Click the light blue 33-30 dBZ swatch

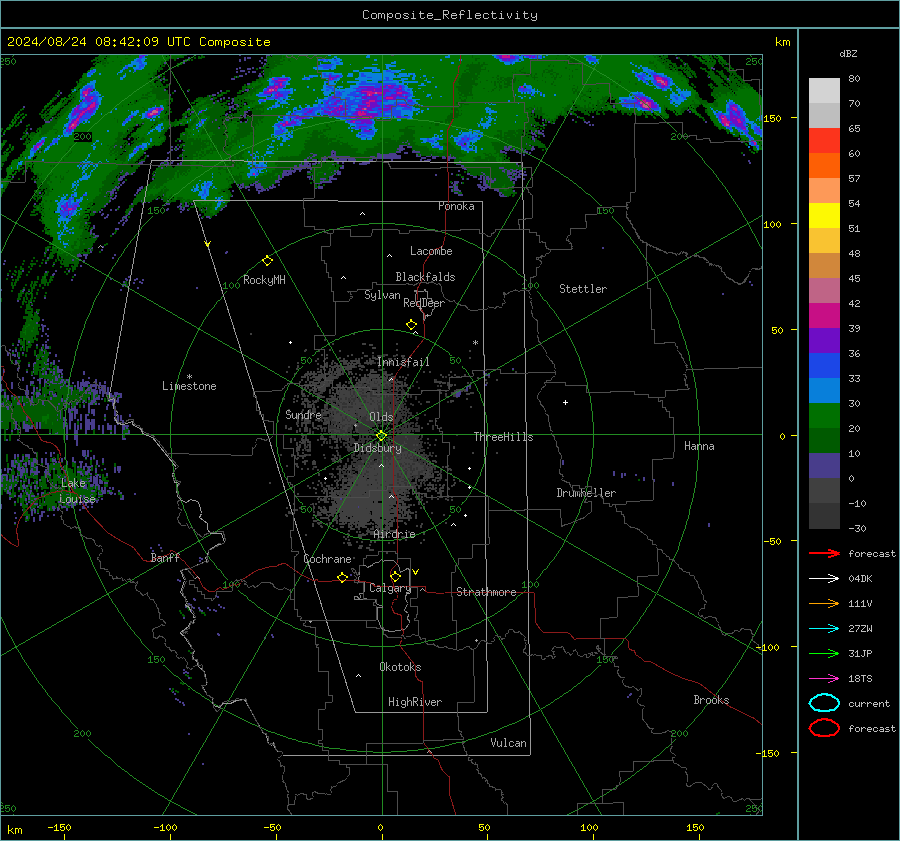click(x=824, y=391)
